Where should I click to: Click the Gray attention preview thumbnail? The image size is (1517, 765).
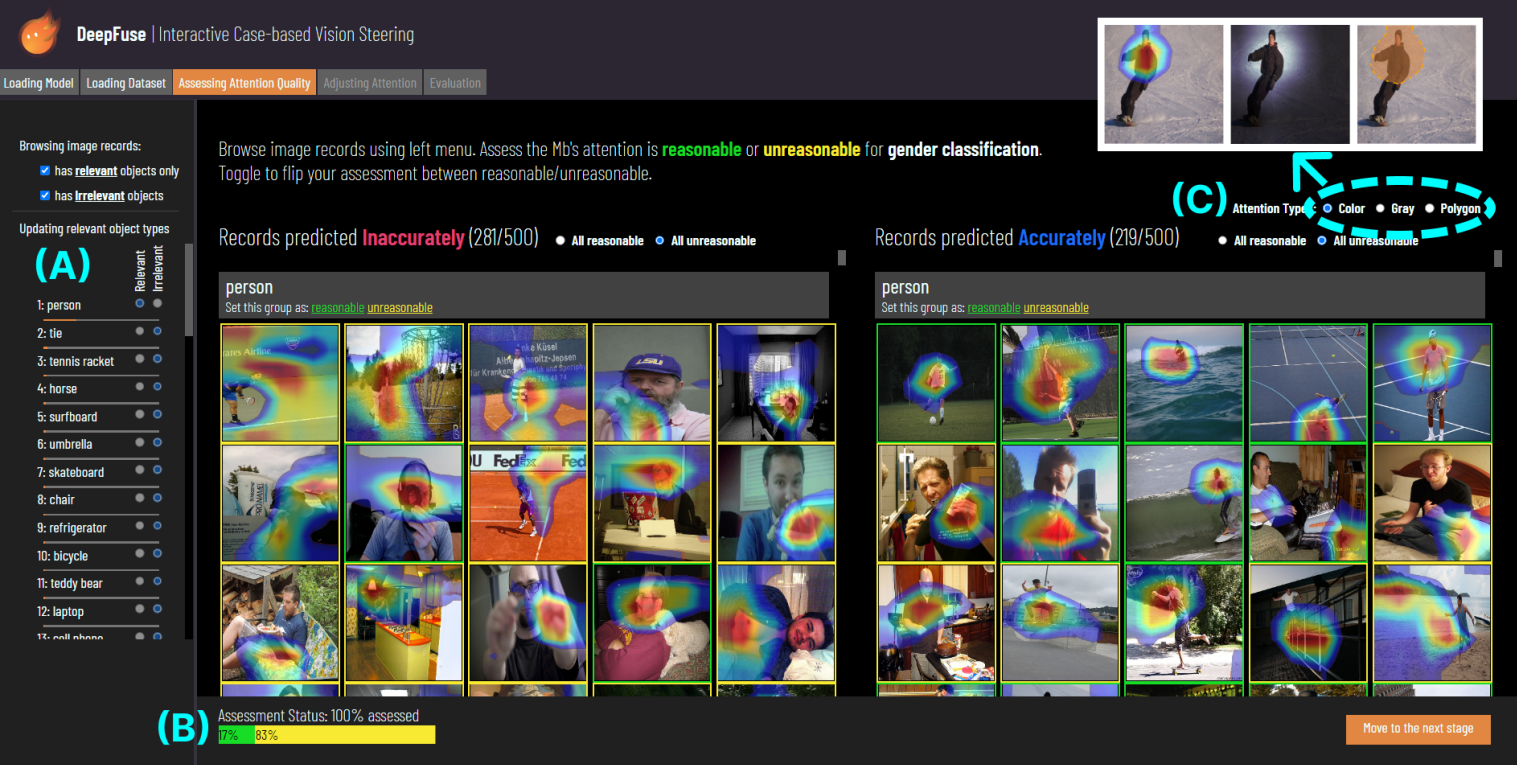click(x=1289, y=84)
